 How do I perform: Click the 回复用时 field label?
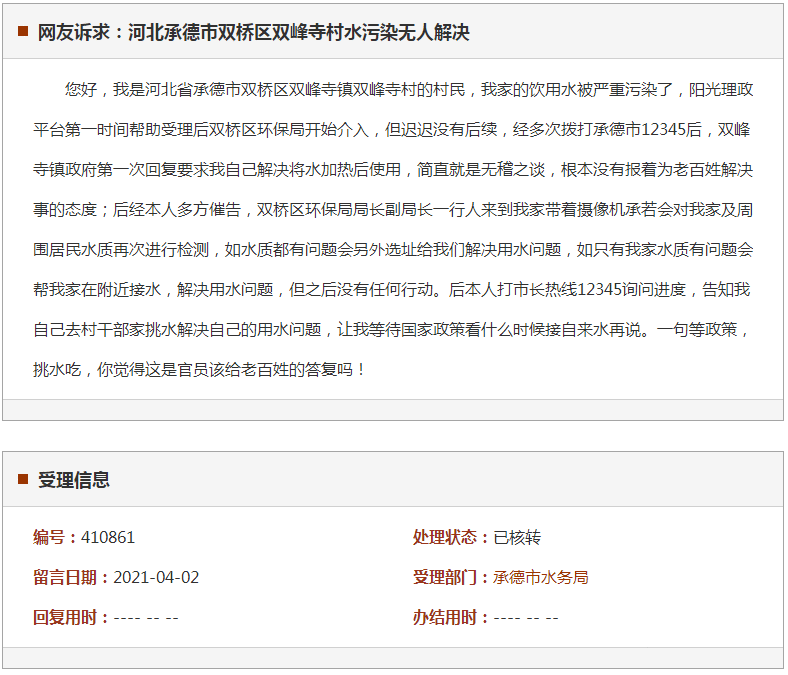[72, 617]
